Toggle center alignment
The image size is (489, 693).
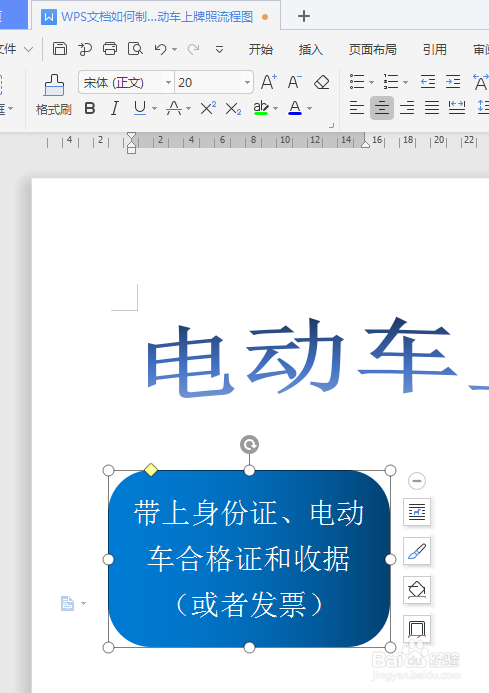coord(382,108)
